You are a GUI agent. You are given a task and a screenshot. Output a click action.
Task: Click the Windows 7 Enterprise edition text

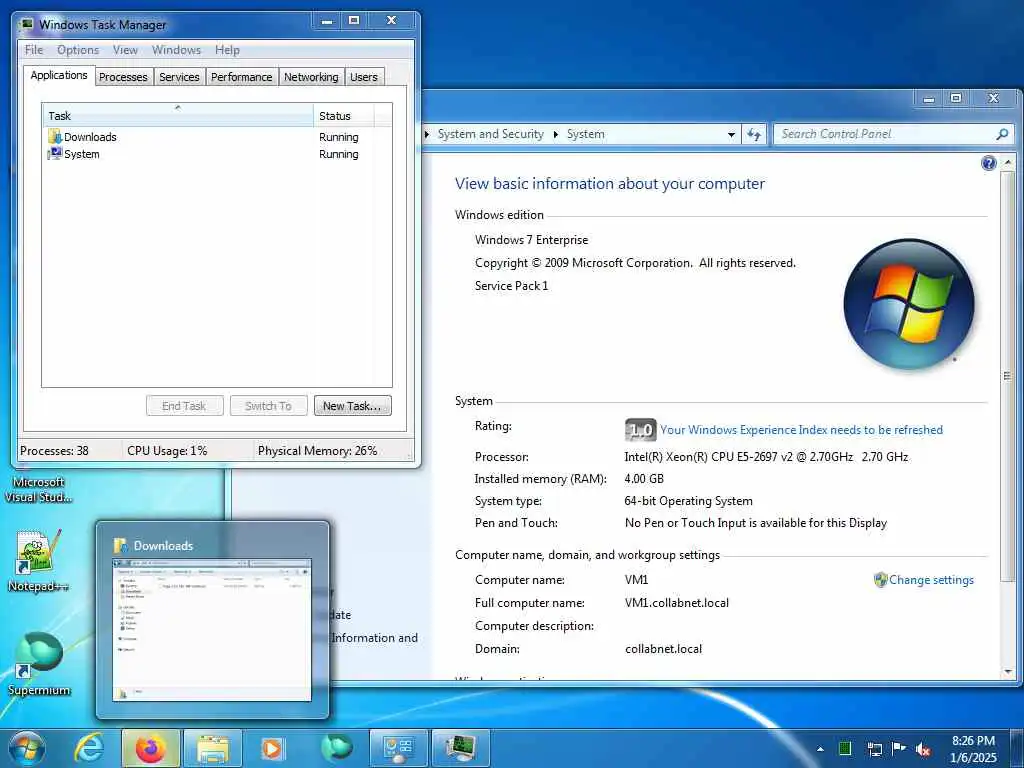click(532, 240)
